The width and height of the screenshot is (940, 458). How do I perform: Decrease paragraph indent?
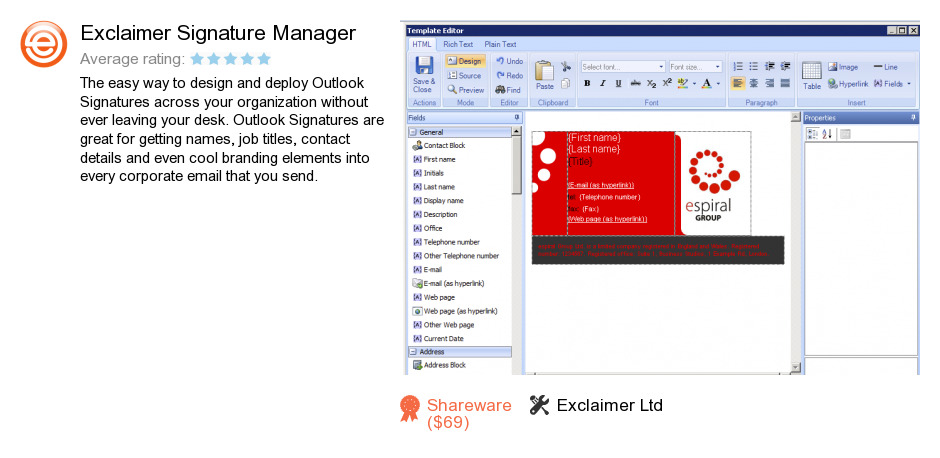click(x=770, y=67)
